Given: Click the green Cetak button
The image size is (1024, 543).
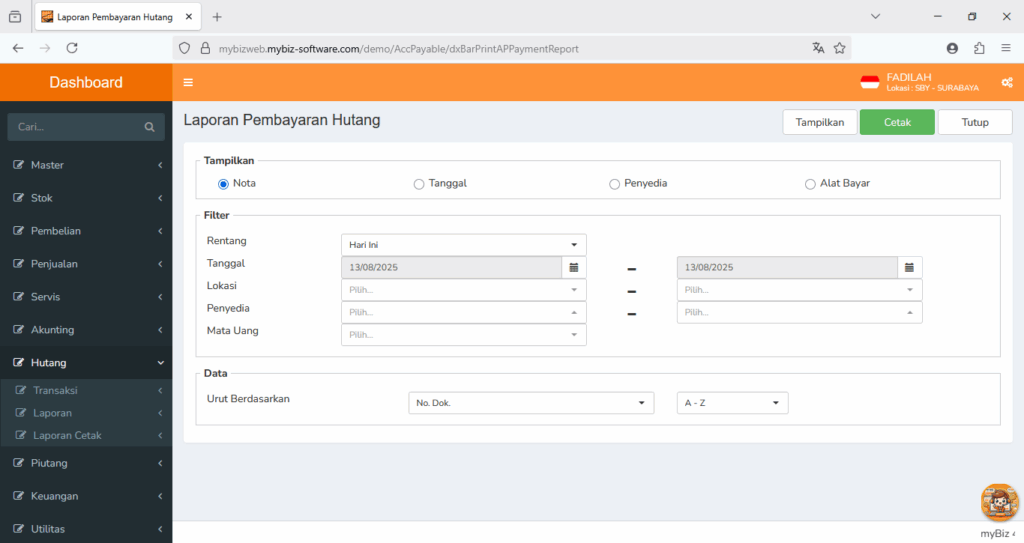Looking at the screenshot, I should [897, 122].
